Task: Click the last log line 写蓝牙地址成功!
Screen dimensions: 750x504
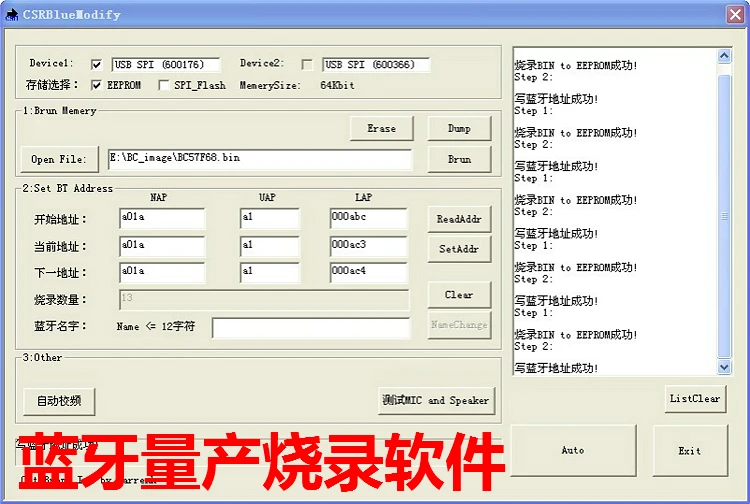Action: coord(556,368)
